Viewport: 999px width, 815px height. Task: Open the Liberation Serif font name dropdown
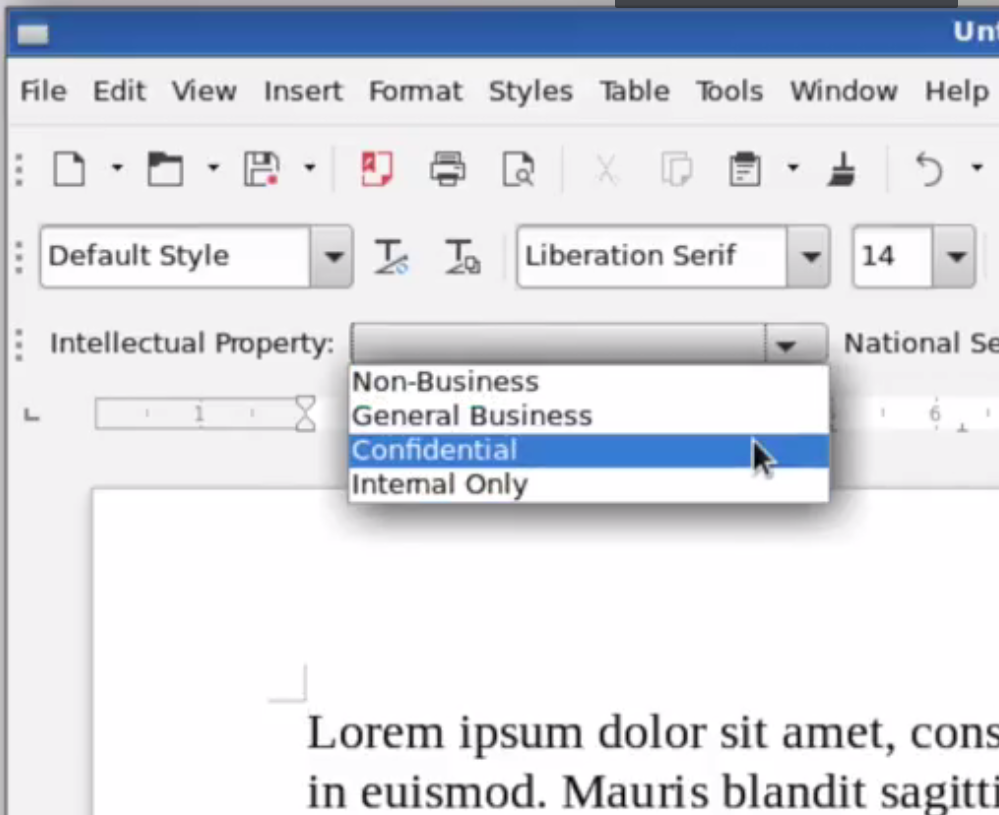(x=808, y=257)
